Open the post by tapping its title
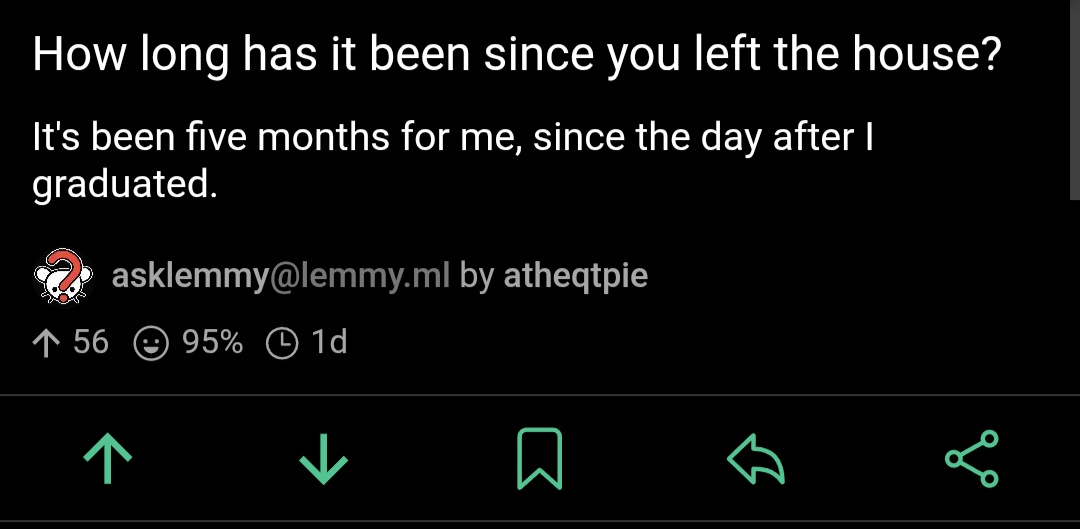 516,56
